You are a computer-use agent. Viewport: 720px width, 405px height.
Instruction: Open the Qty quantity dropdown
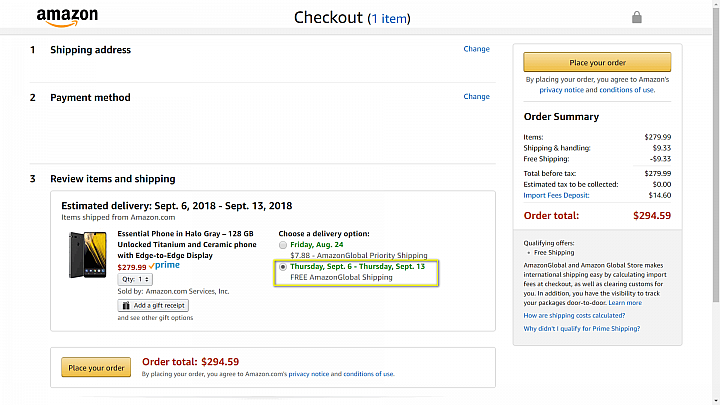click(x=135, y=279)
